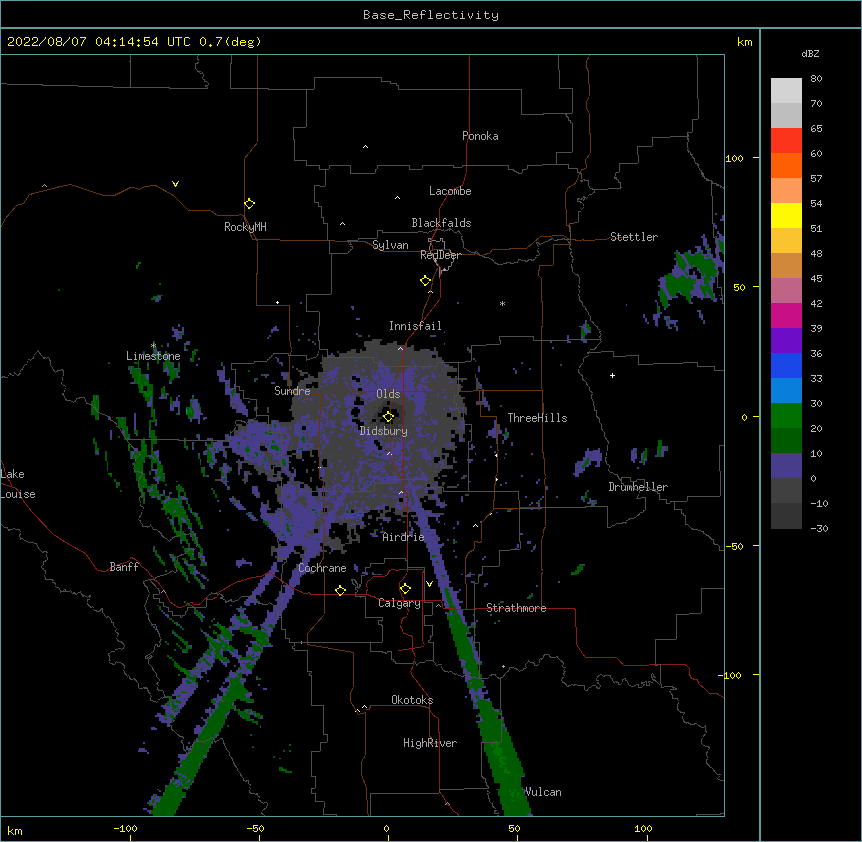Click the 45 value on dBZ legend
Image resolution: width=862 pixels, height=842 pixels.
tap(816, 279)
